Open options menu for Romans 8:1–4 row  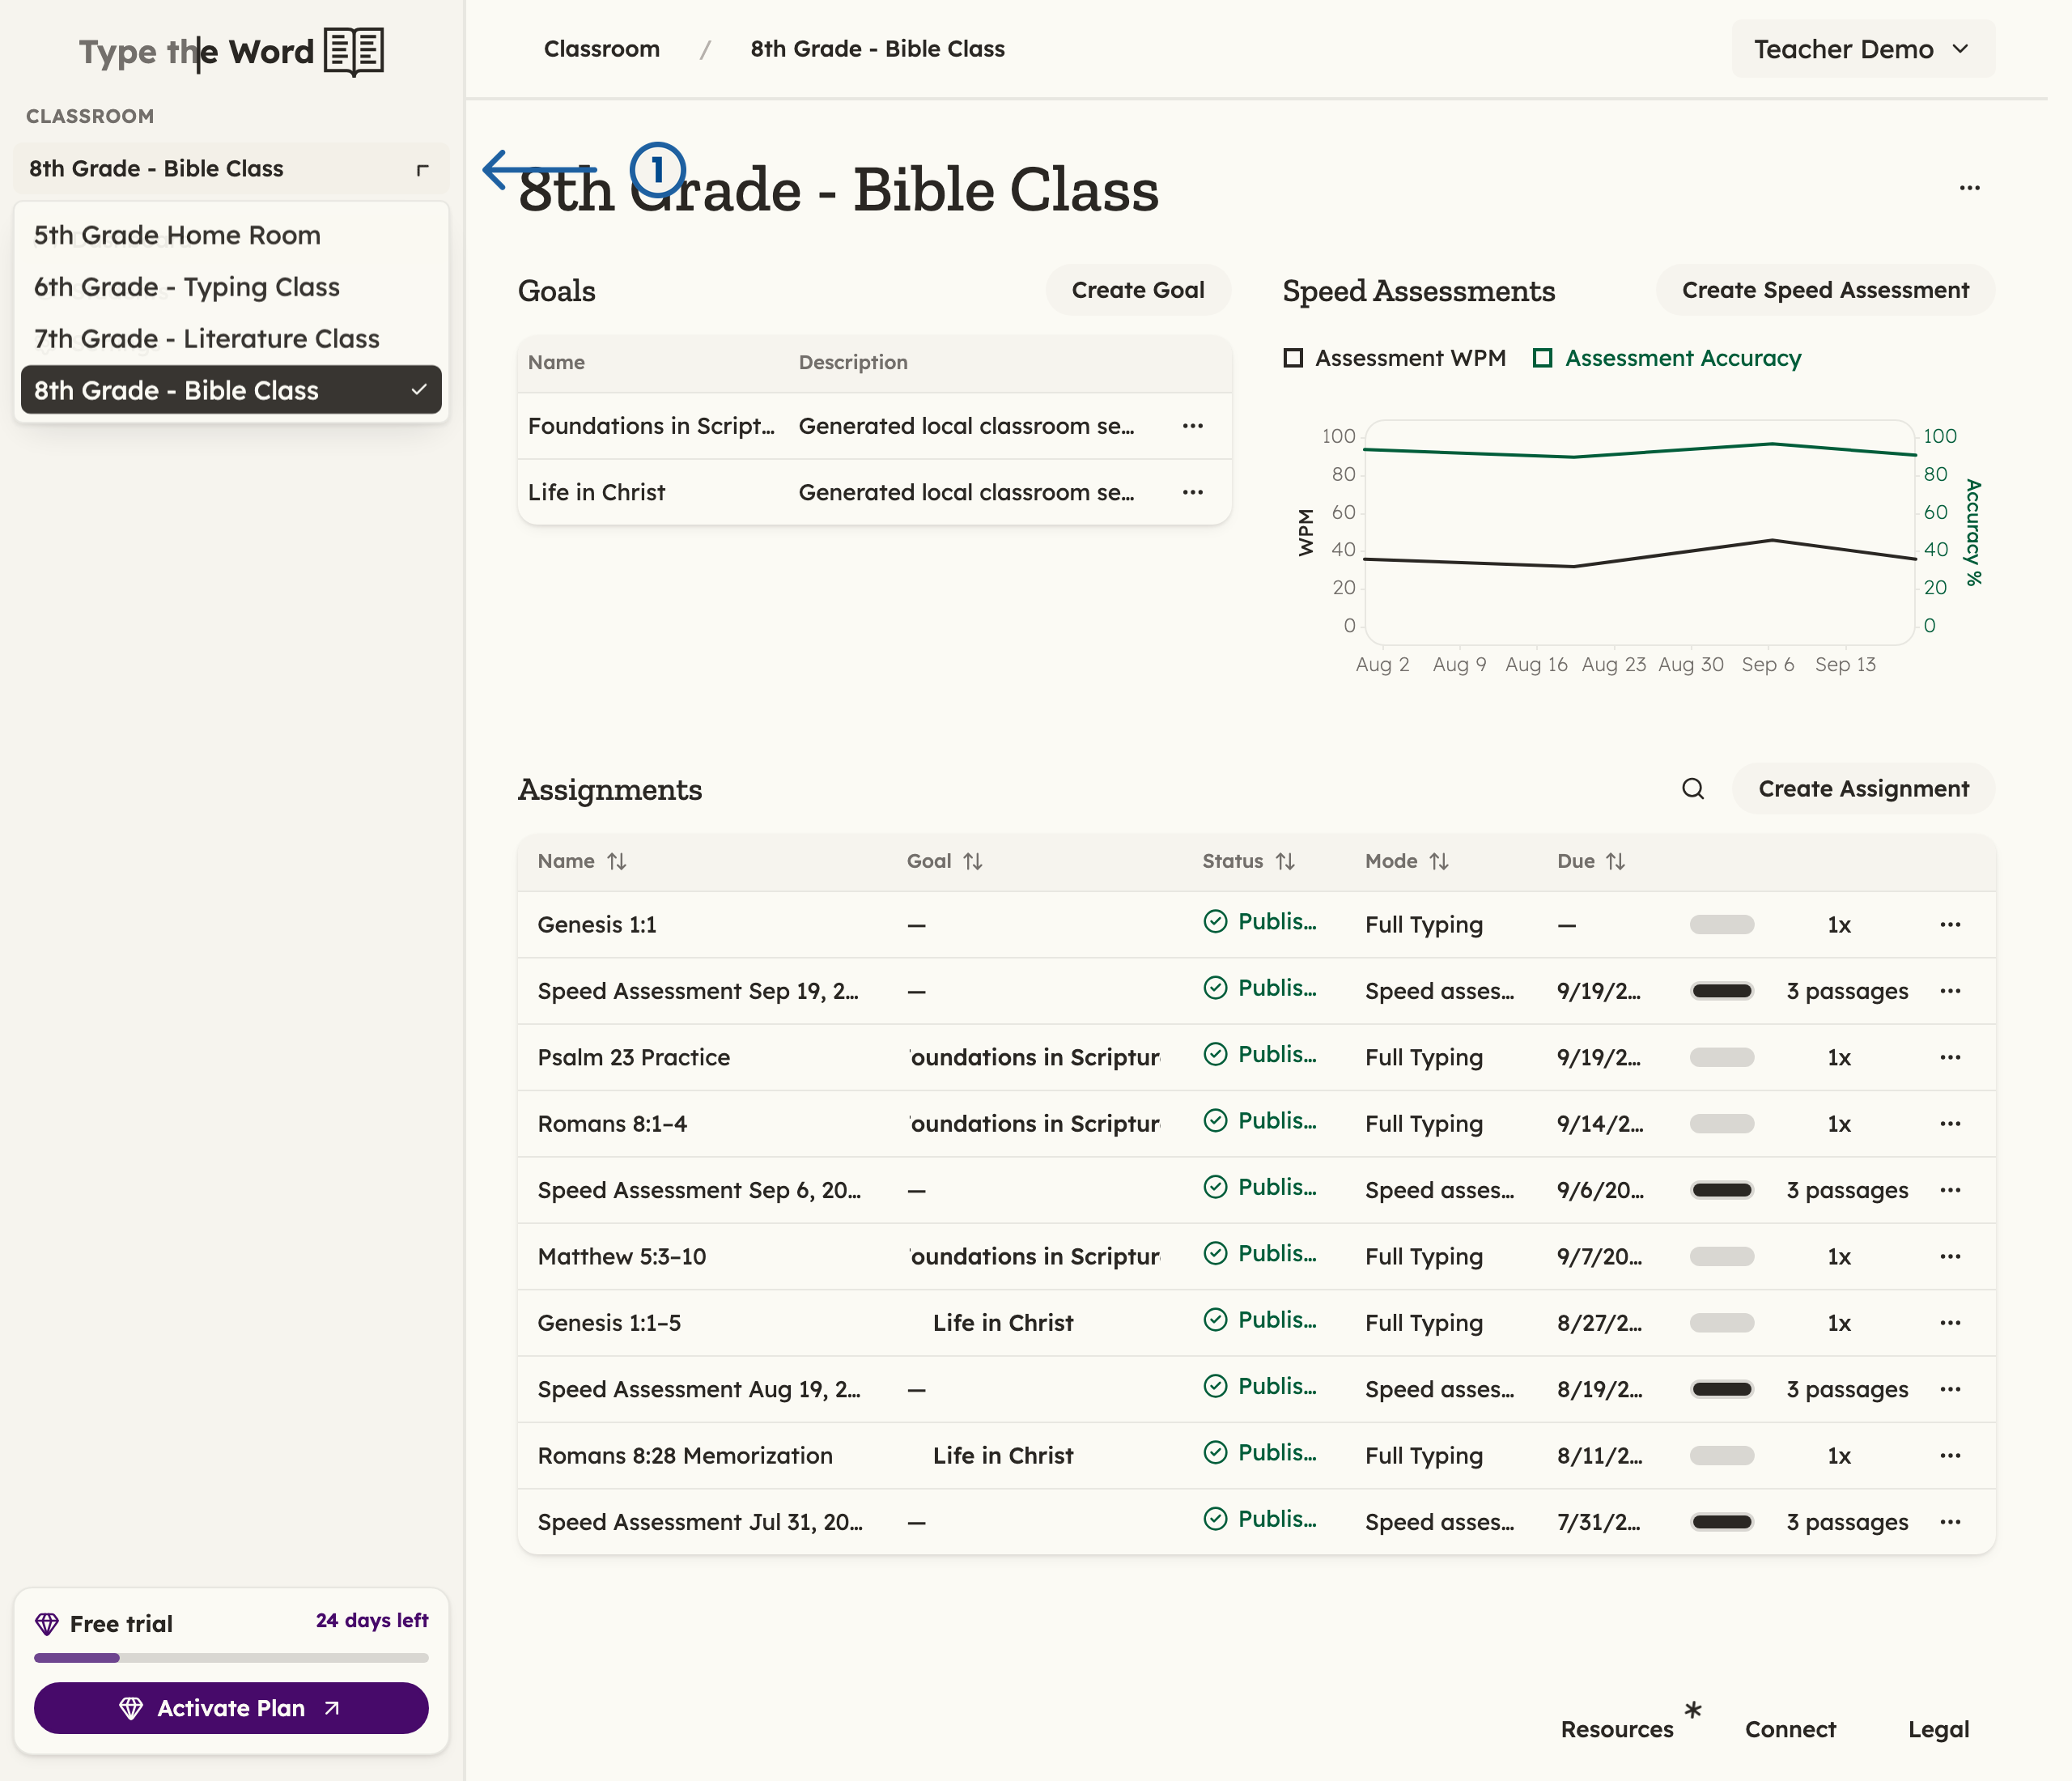pos(1949,1123)
